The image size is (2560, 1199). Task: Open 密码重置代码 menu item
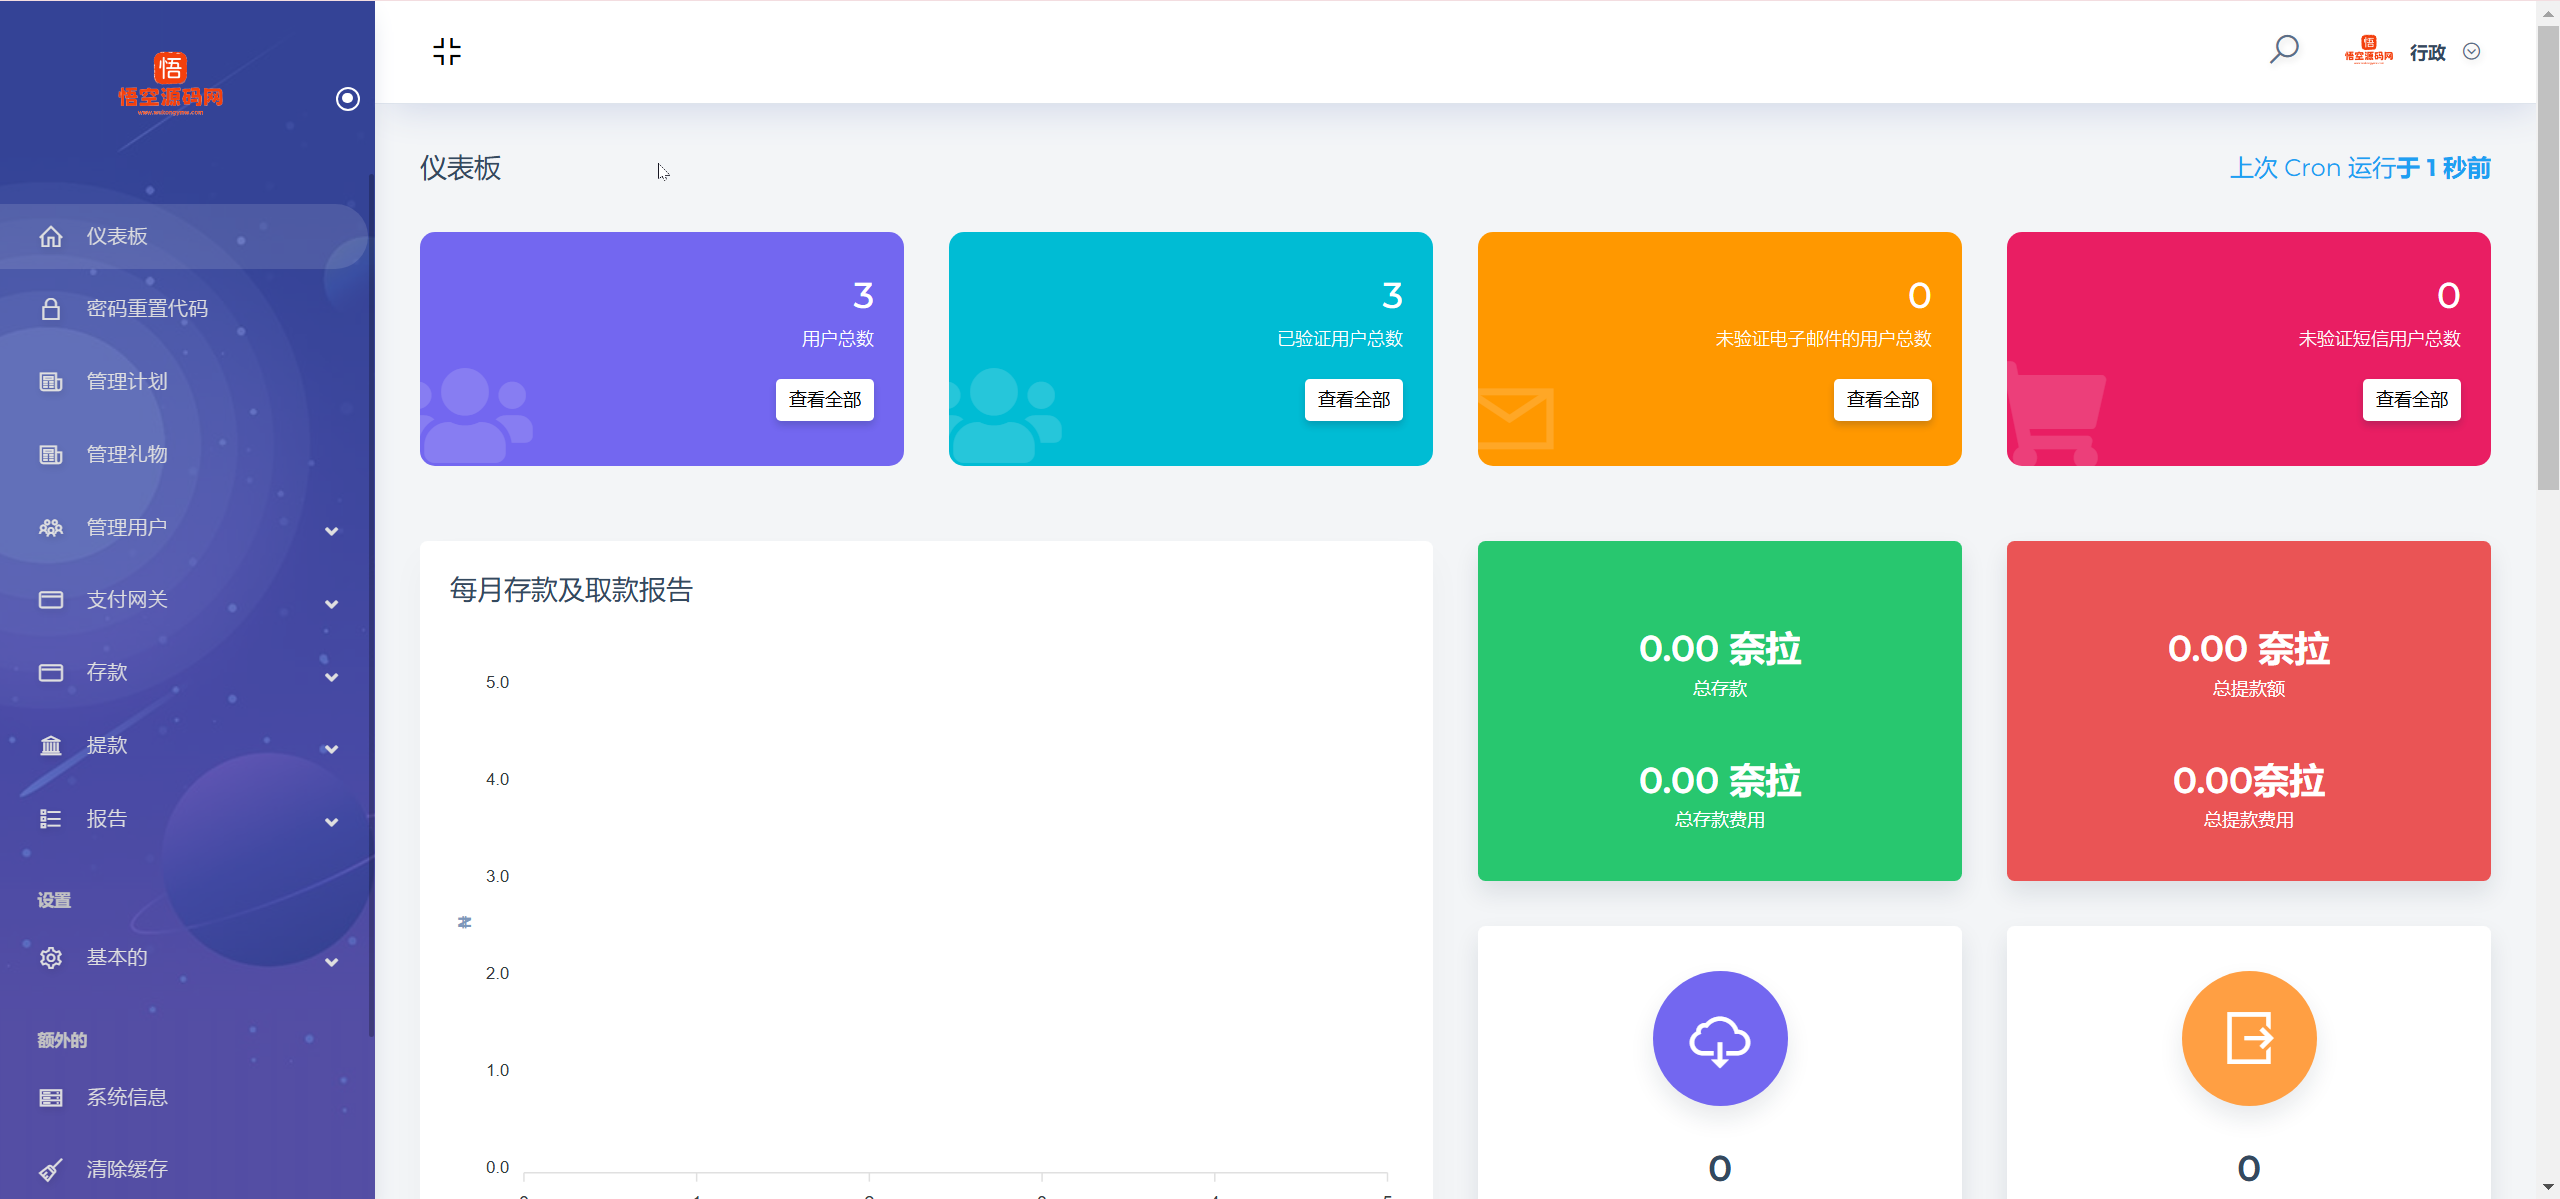click(184, 309)
